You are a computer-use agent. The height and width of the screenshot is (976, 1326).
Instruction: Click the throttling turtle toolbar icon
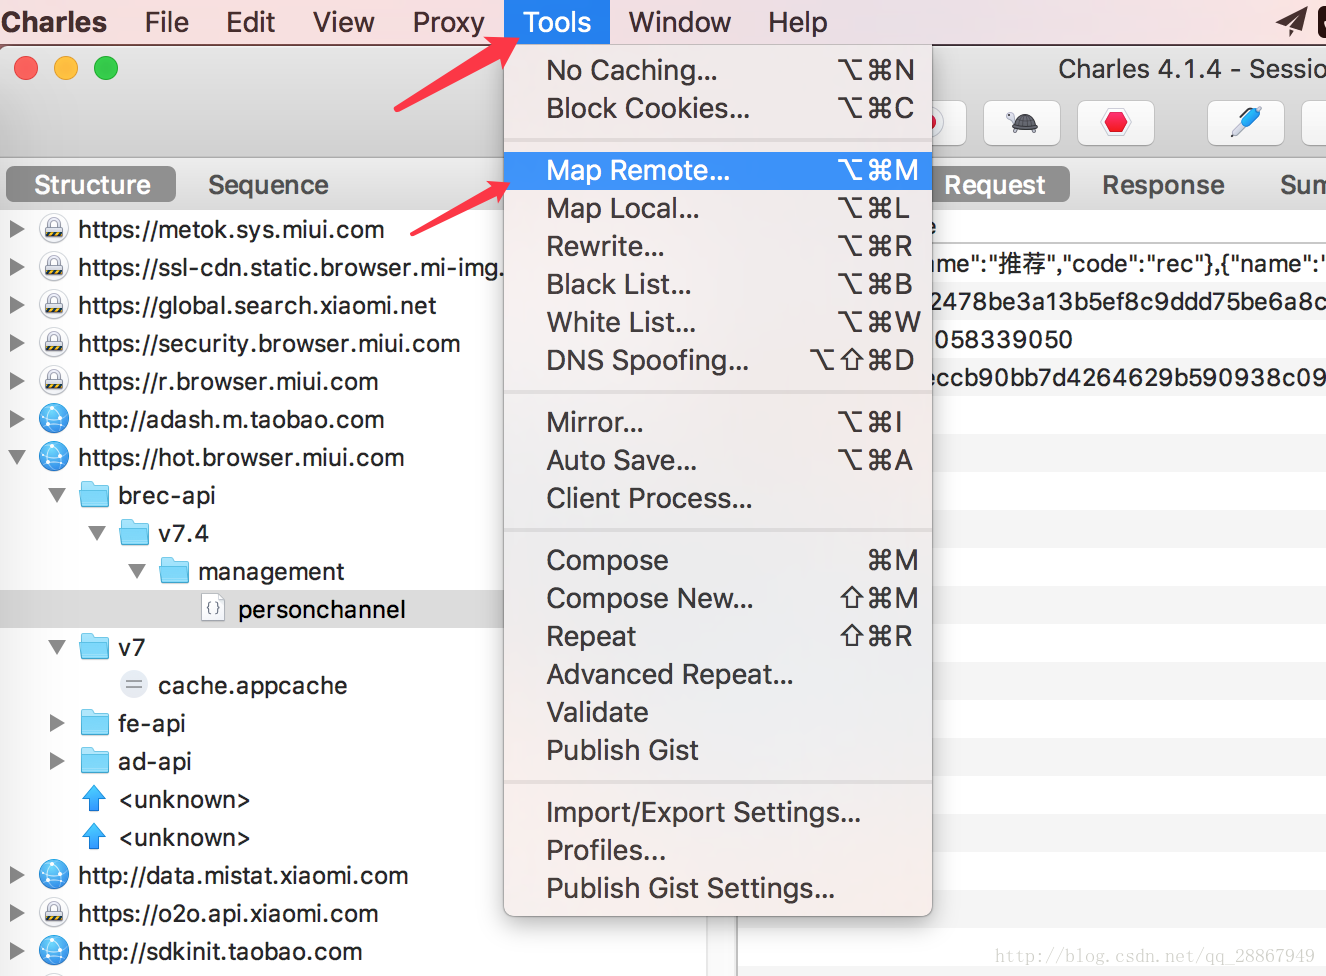pyautogui.click(x=1022, y=123)
